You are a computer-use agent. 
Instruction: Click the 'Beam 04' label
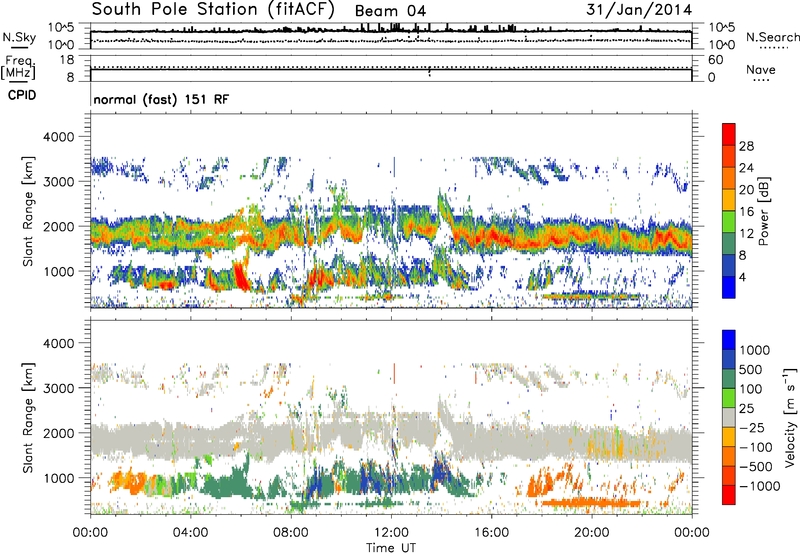(x=390, y=11)
